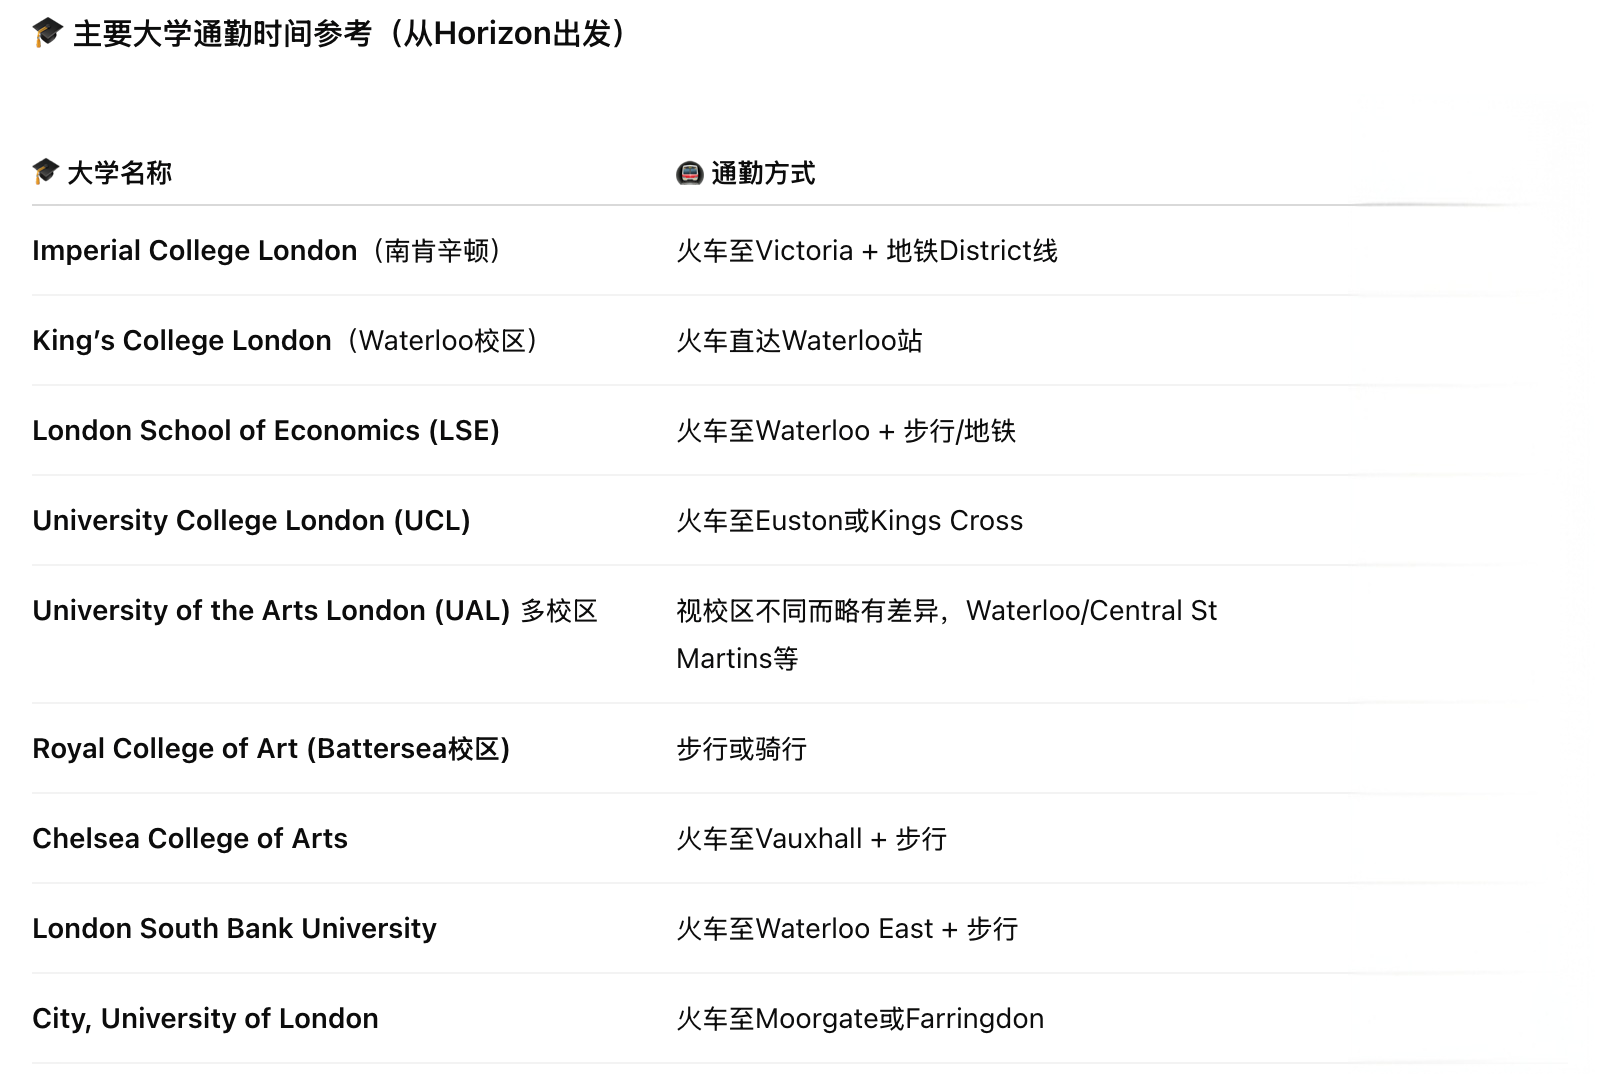Click City, University of London name
The width and height of the screenshot is (1612, 1080).
point(205,1018)
